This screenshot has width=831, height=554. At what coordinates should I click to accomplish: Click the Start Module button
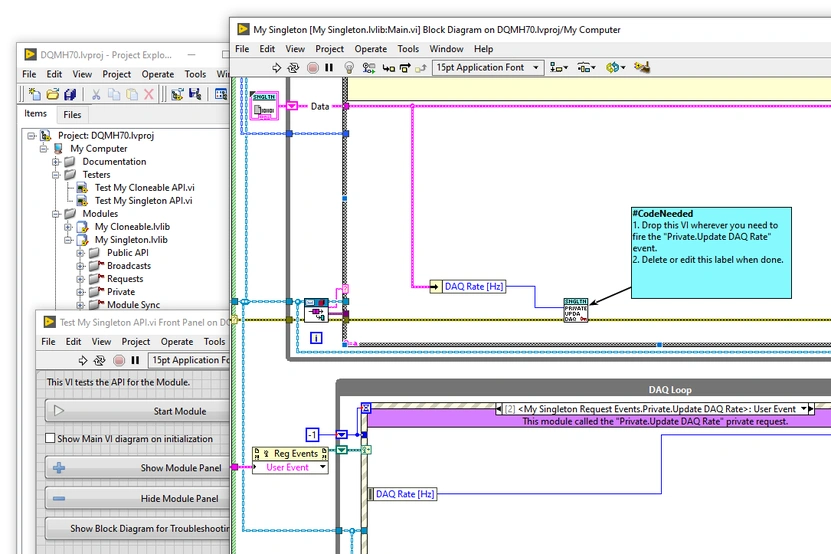click(139, 411)
